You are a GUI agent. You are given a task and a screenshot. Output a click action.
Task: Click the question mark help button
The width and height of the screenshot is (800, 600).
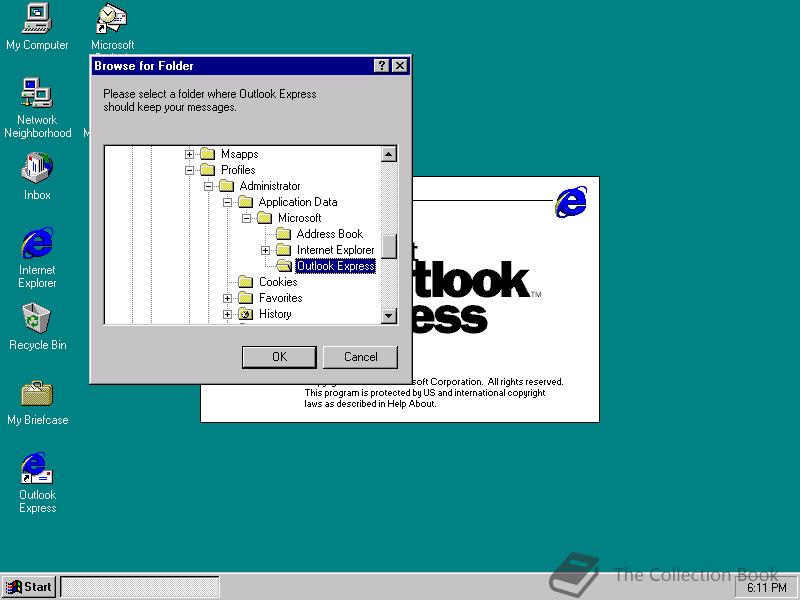coord(381,66)
